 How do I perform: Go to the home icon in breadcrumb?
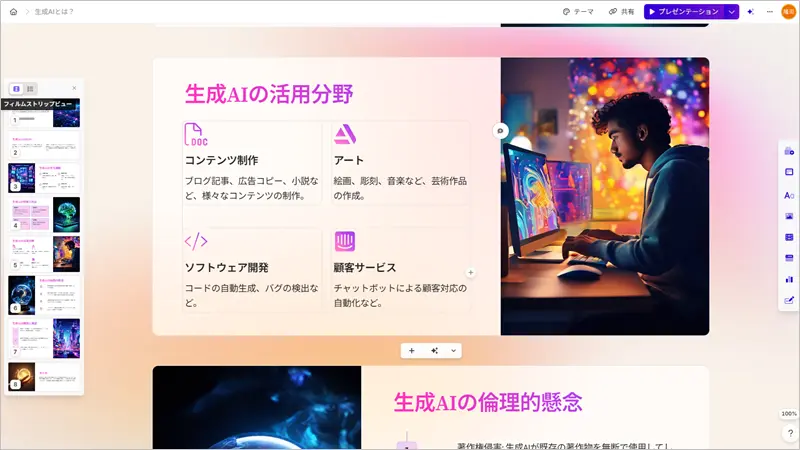(x=13, y=12)
